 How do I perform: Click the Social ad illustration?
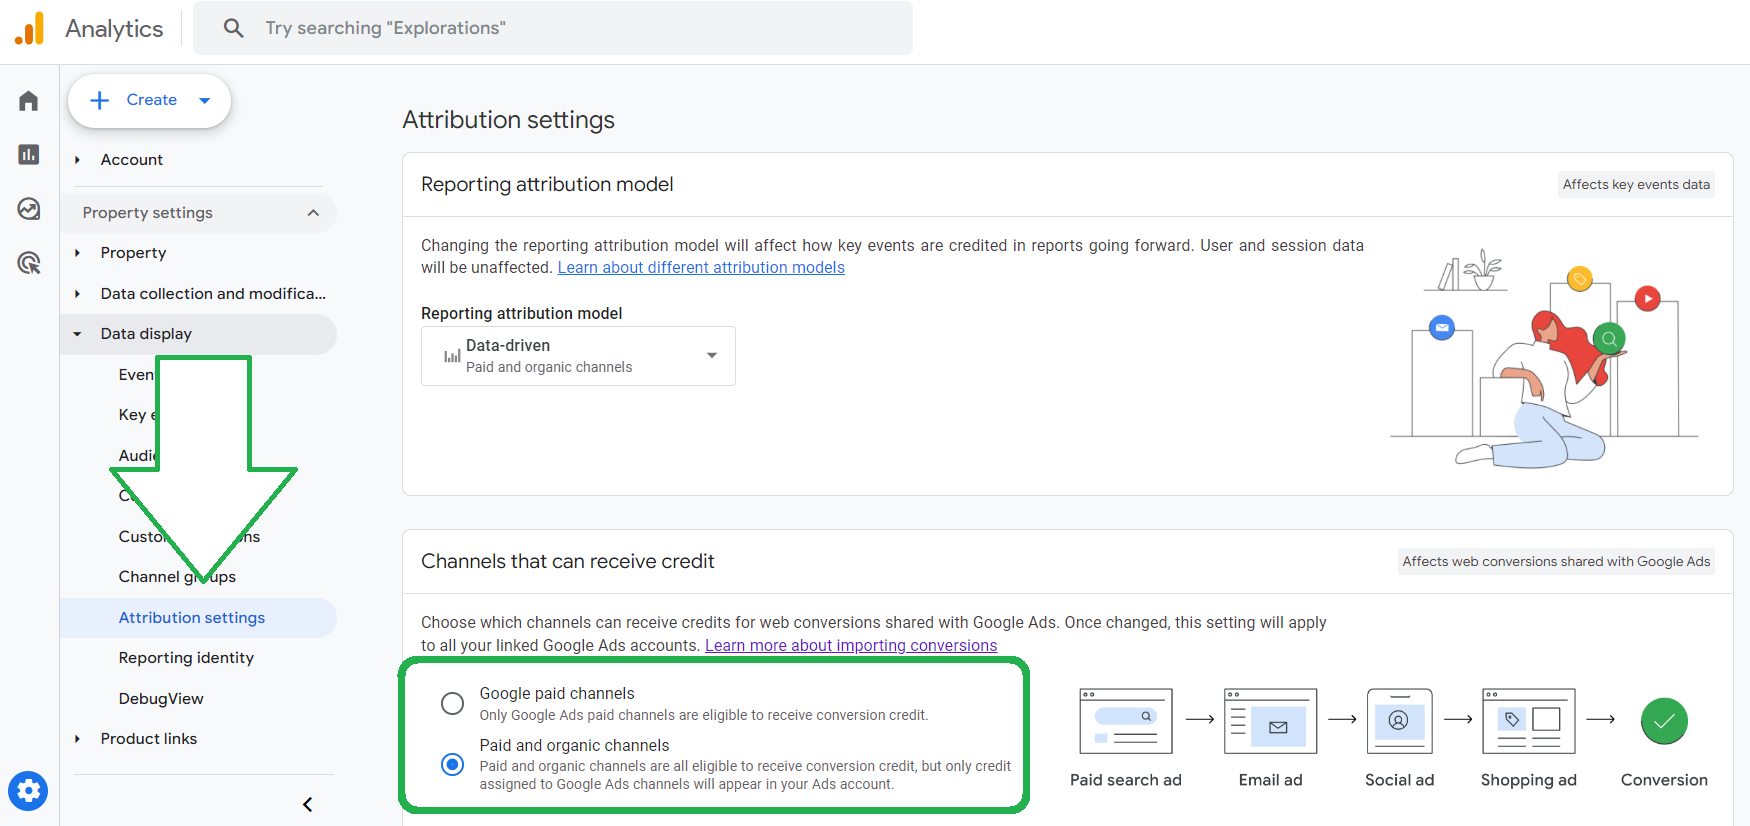(x=1399, y=721)
